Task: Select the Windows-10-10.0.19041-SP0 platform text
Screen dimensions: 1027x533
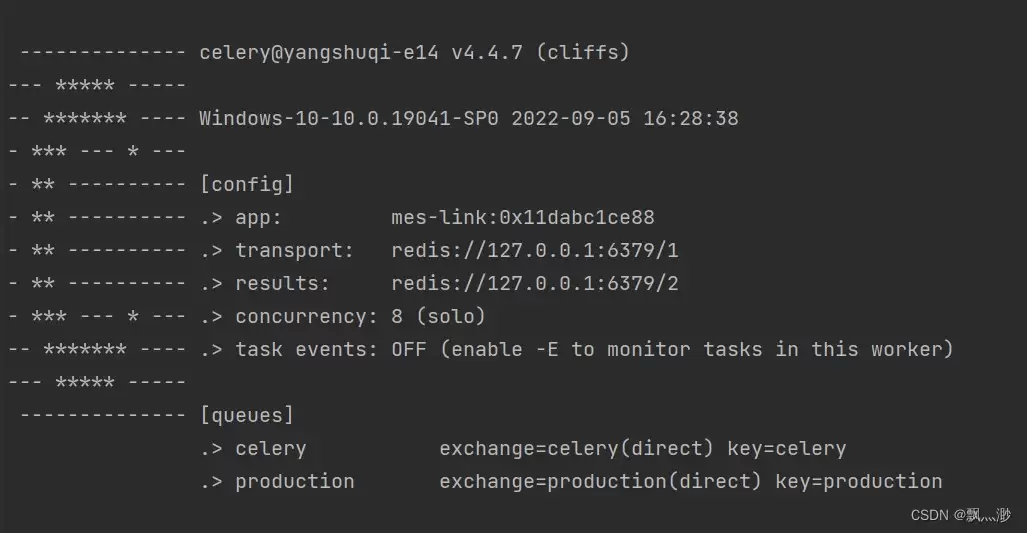Action: tap(349, 119)
